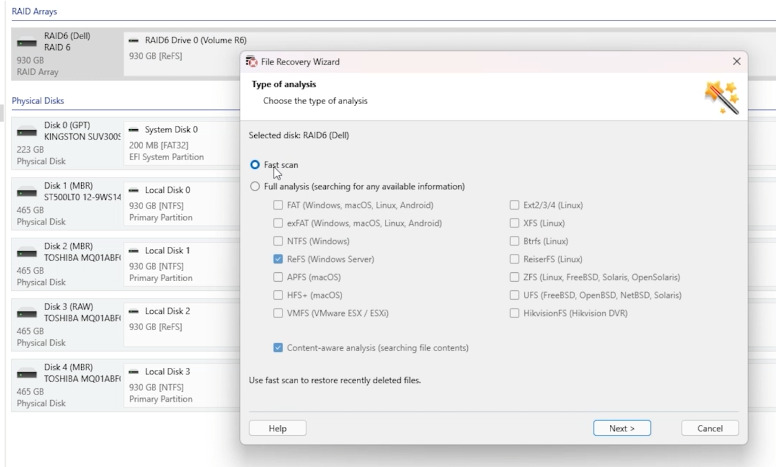The height and width of the screenshot is (467, 776).
Task: Click the Local Disk 2 partition icon
Action: tap(134, 312)
